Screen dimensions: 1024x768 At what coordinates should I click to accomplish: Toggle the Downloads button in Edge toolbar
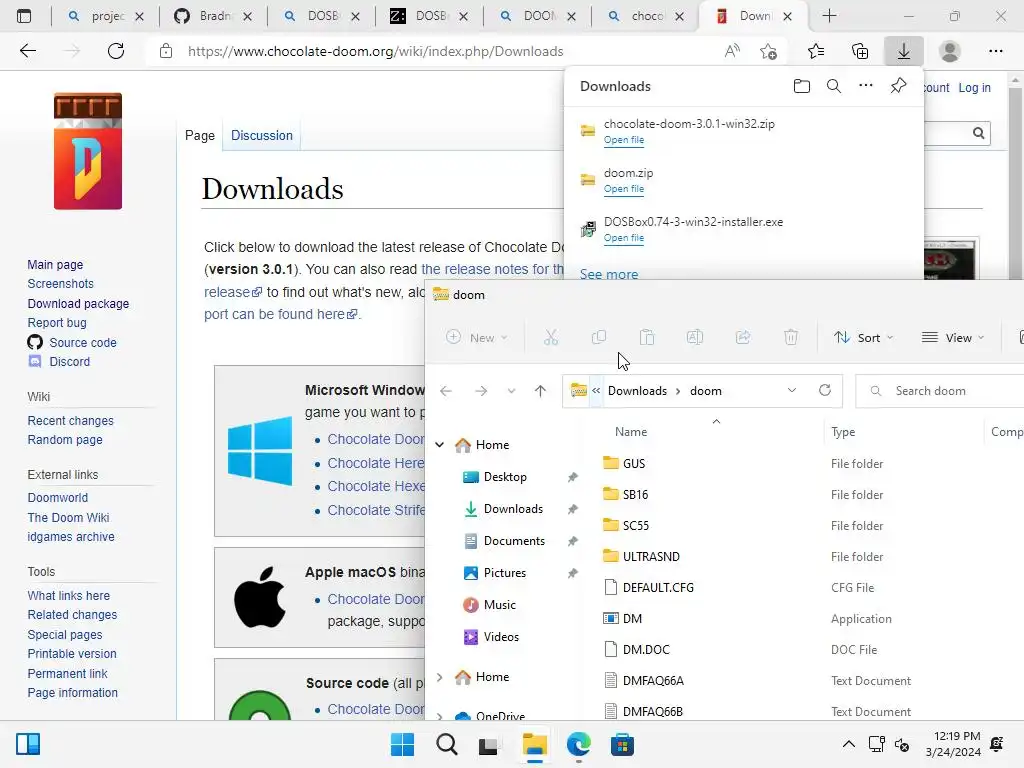point(904,51)
